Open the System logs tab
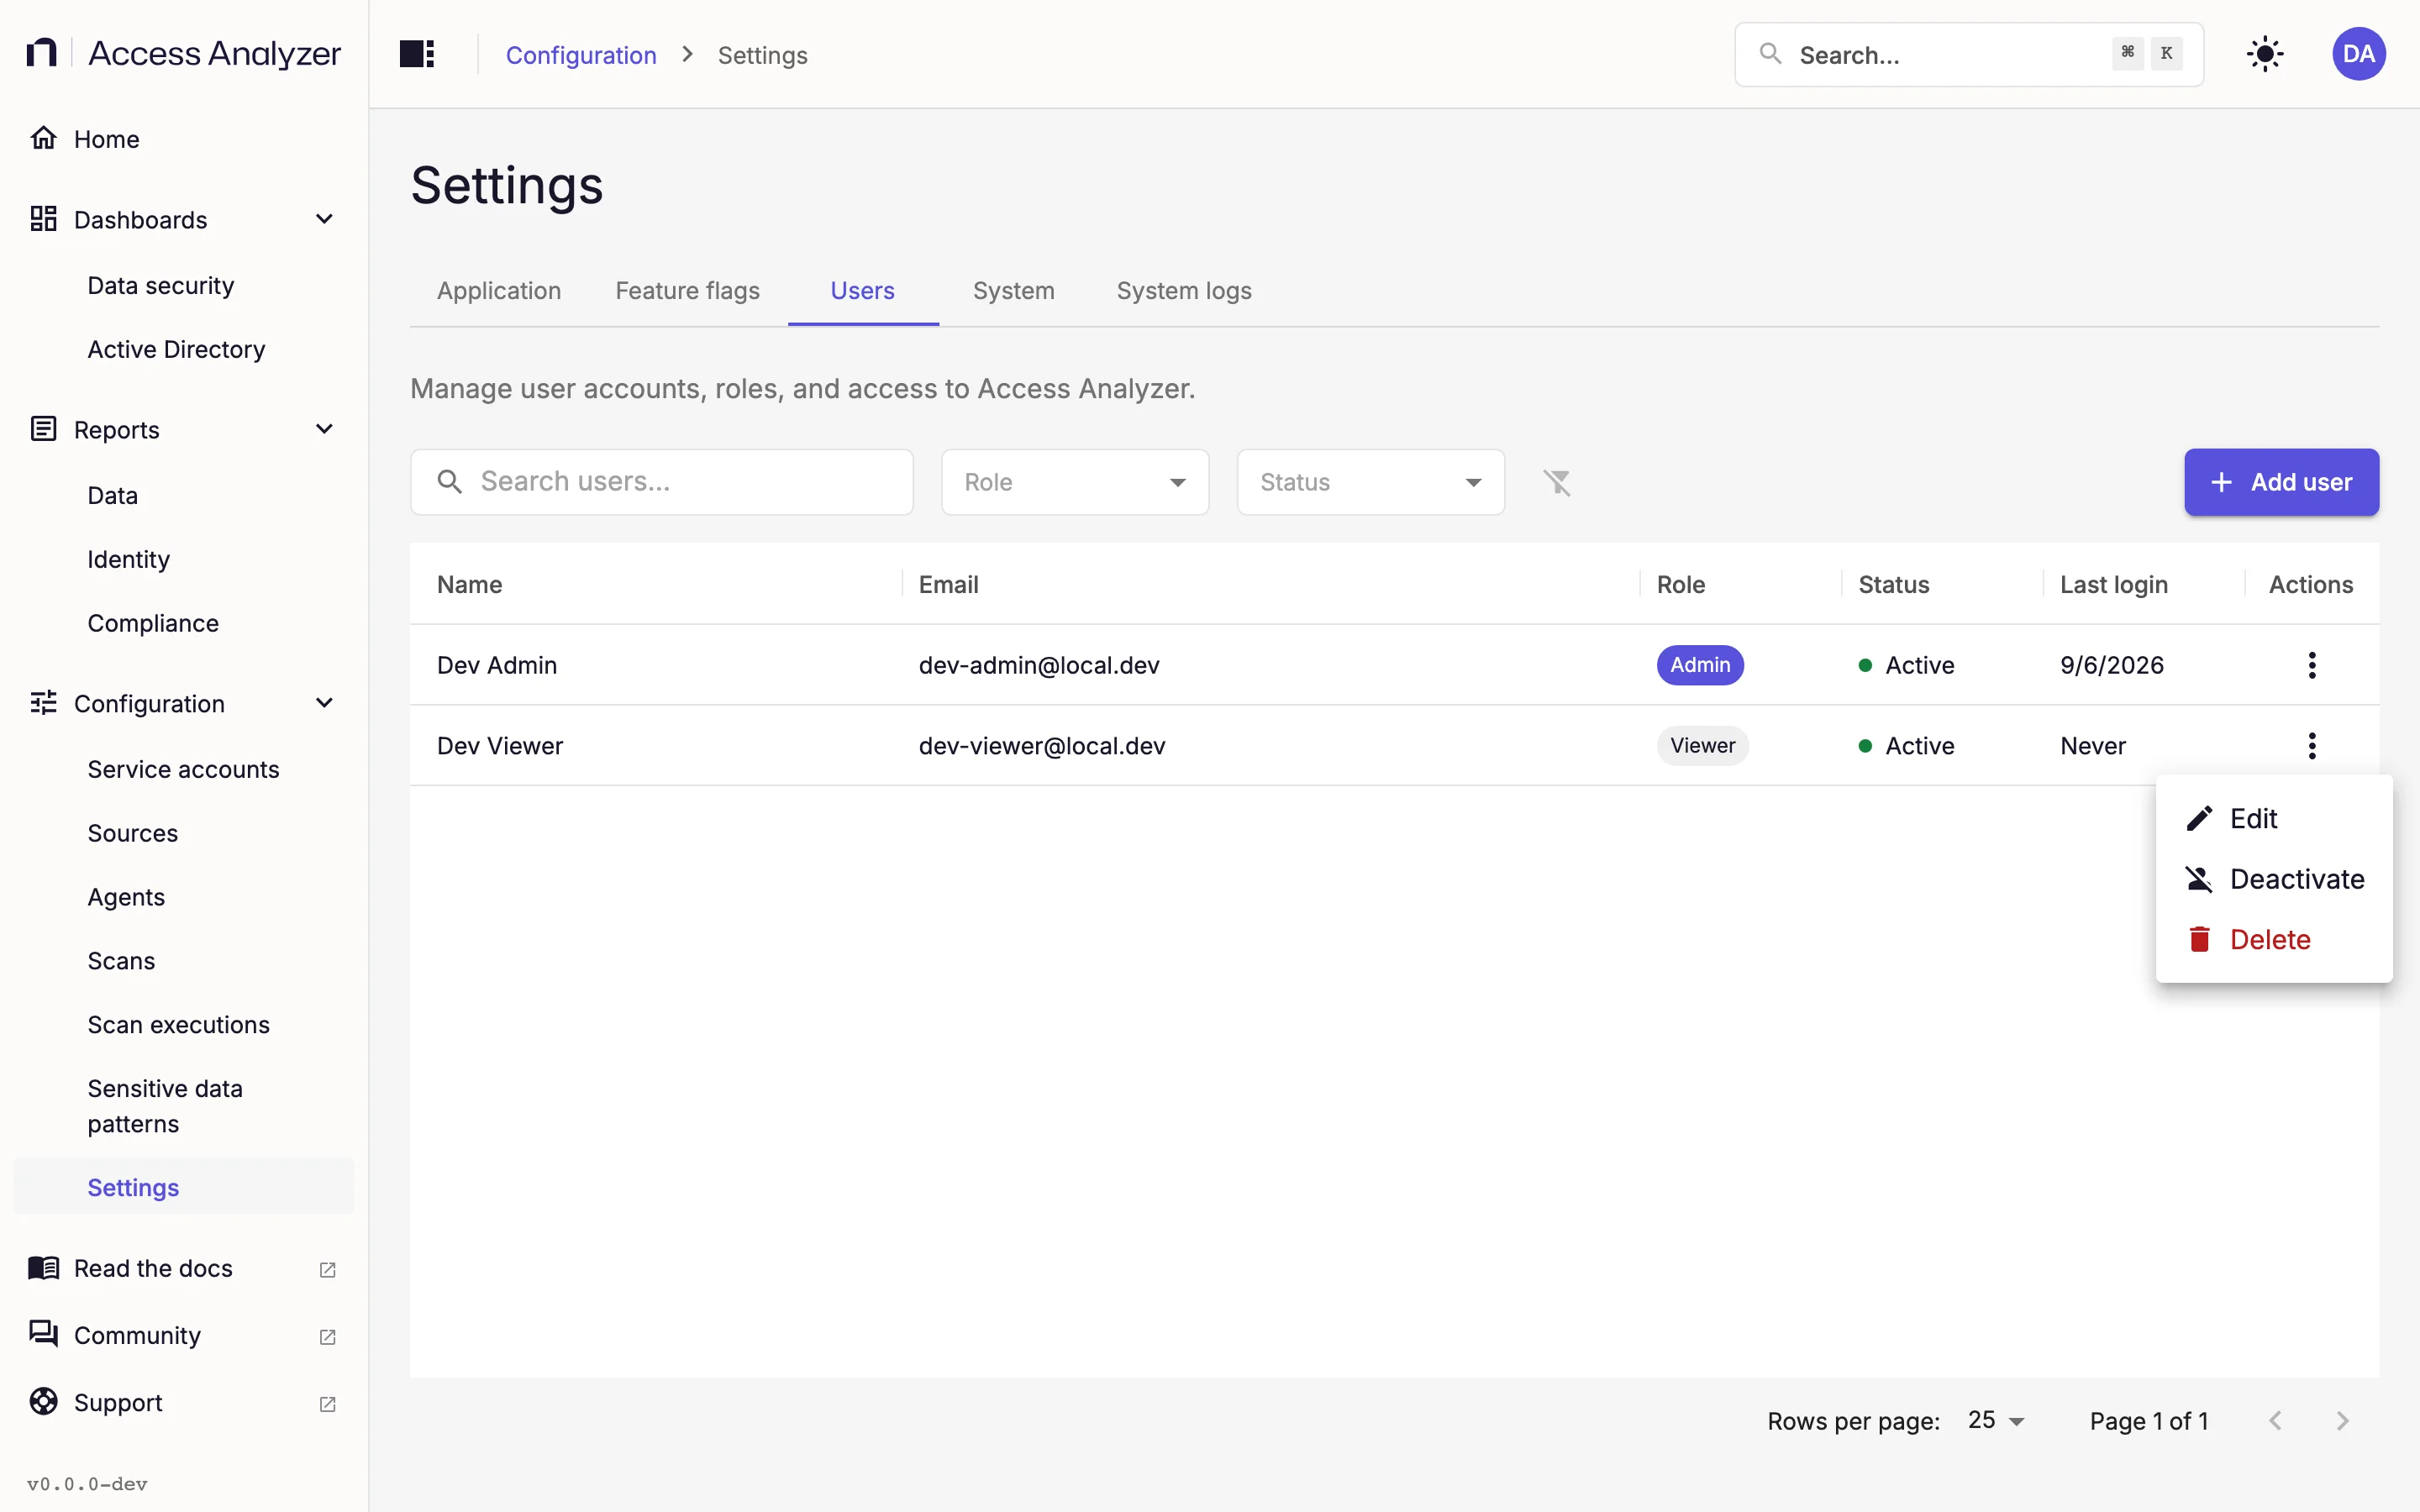The image size is (2420, 1512). [x=1184, y=291]
